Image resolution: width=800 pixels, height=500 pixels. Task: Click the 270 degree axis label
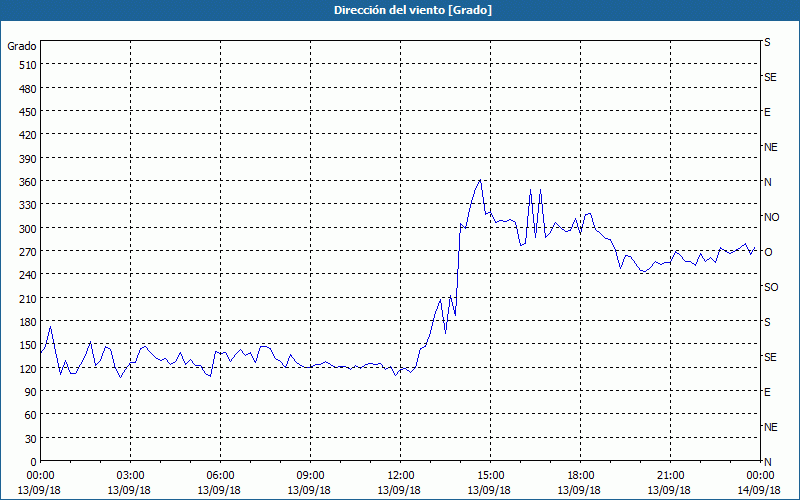[28, 252]
